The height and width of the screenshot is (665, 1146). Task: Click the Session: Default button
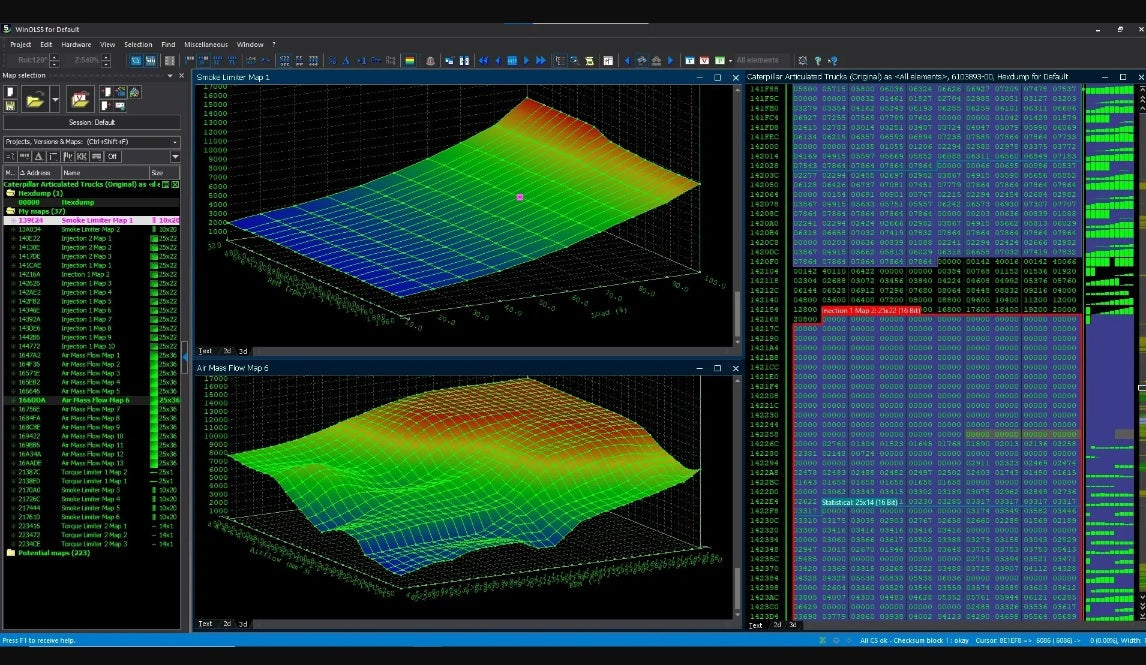[x=91, y=122]
